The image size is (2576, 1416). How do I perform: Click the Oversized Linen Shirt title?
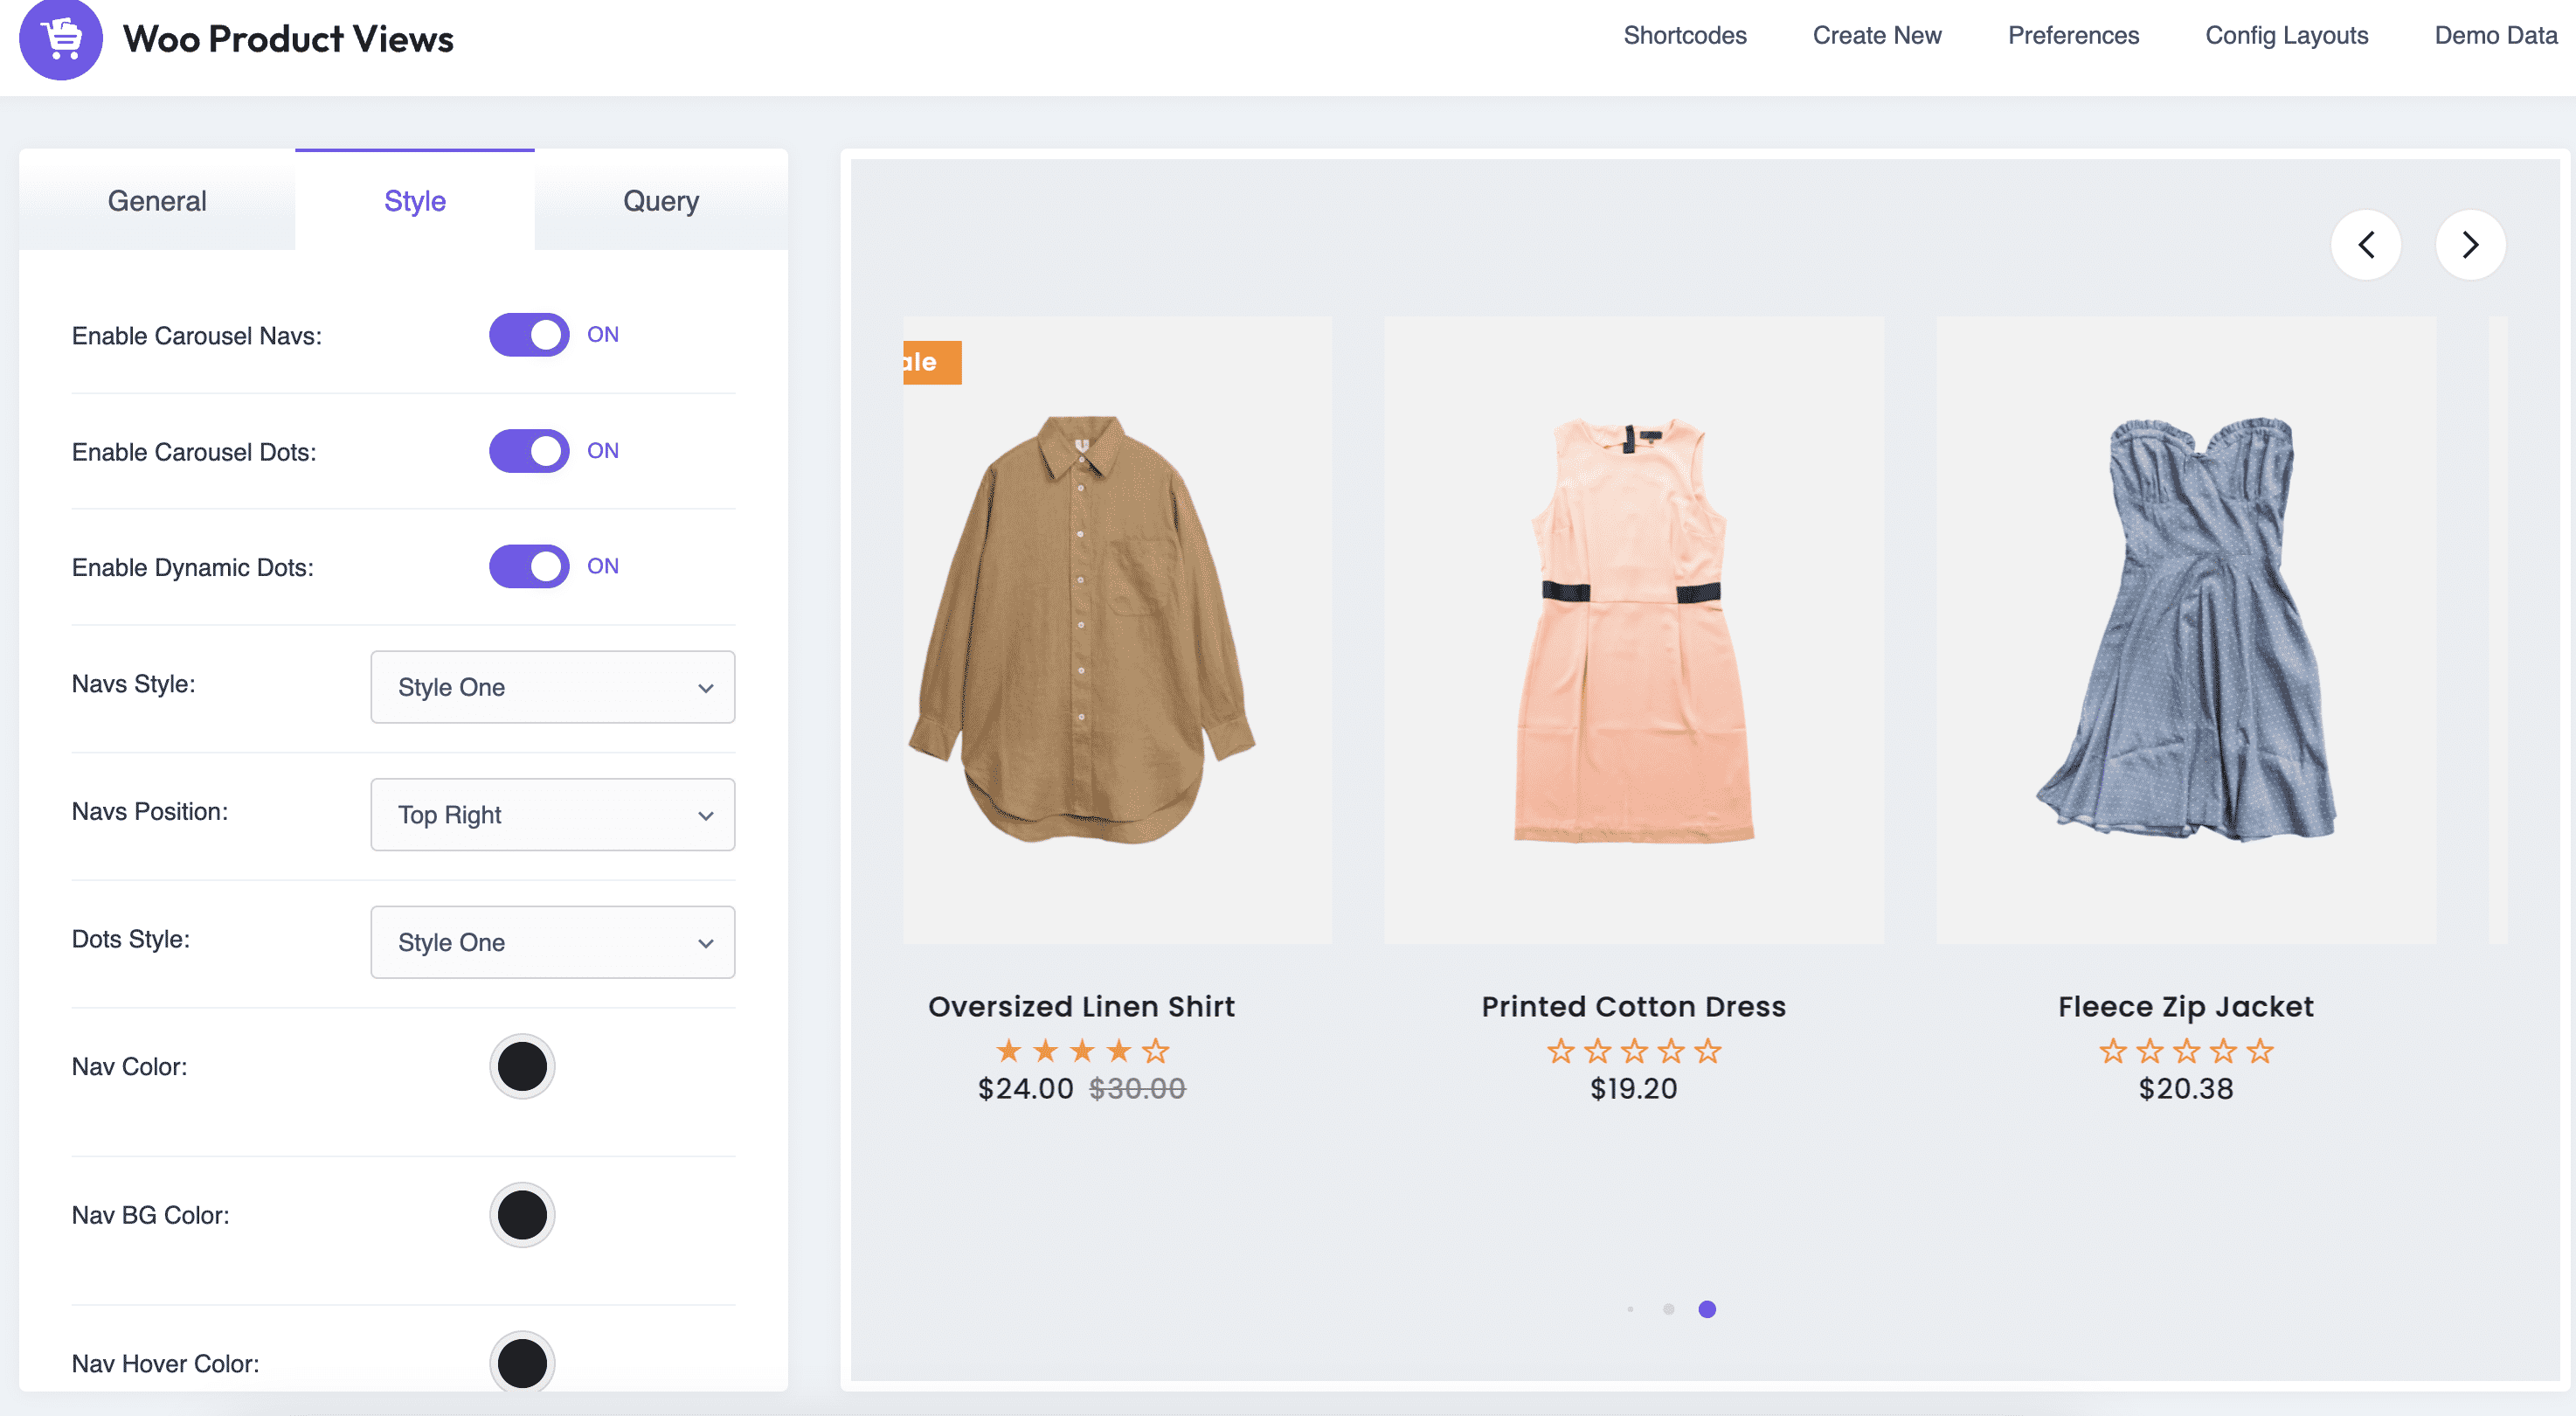pyautogui.click(x=1082, y=1006)
